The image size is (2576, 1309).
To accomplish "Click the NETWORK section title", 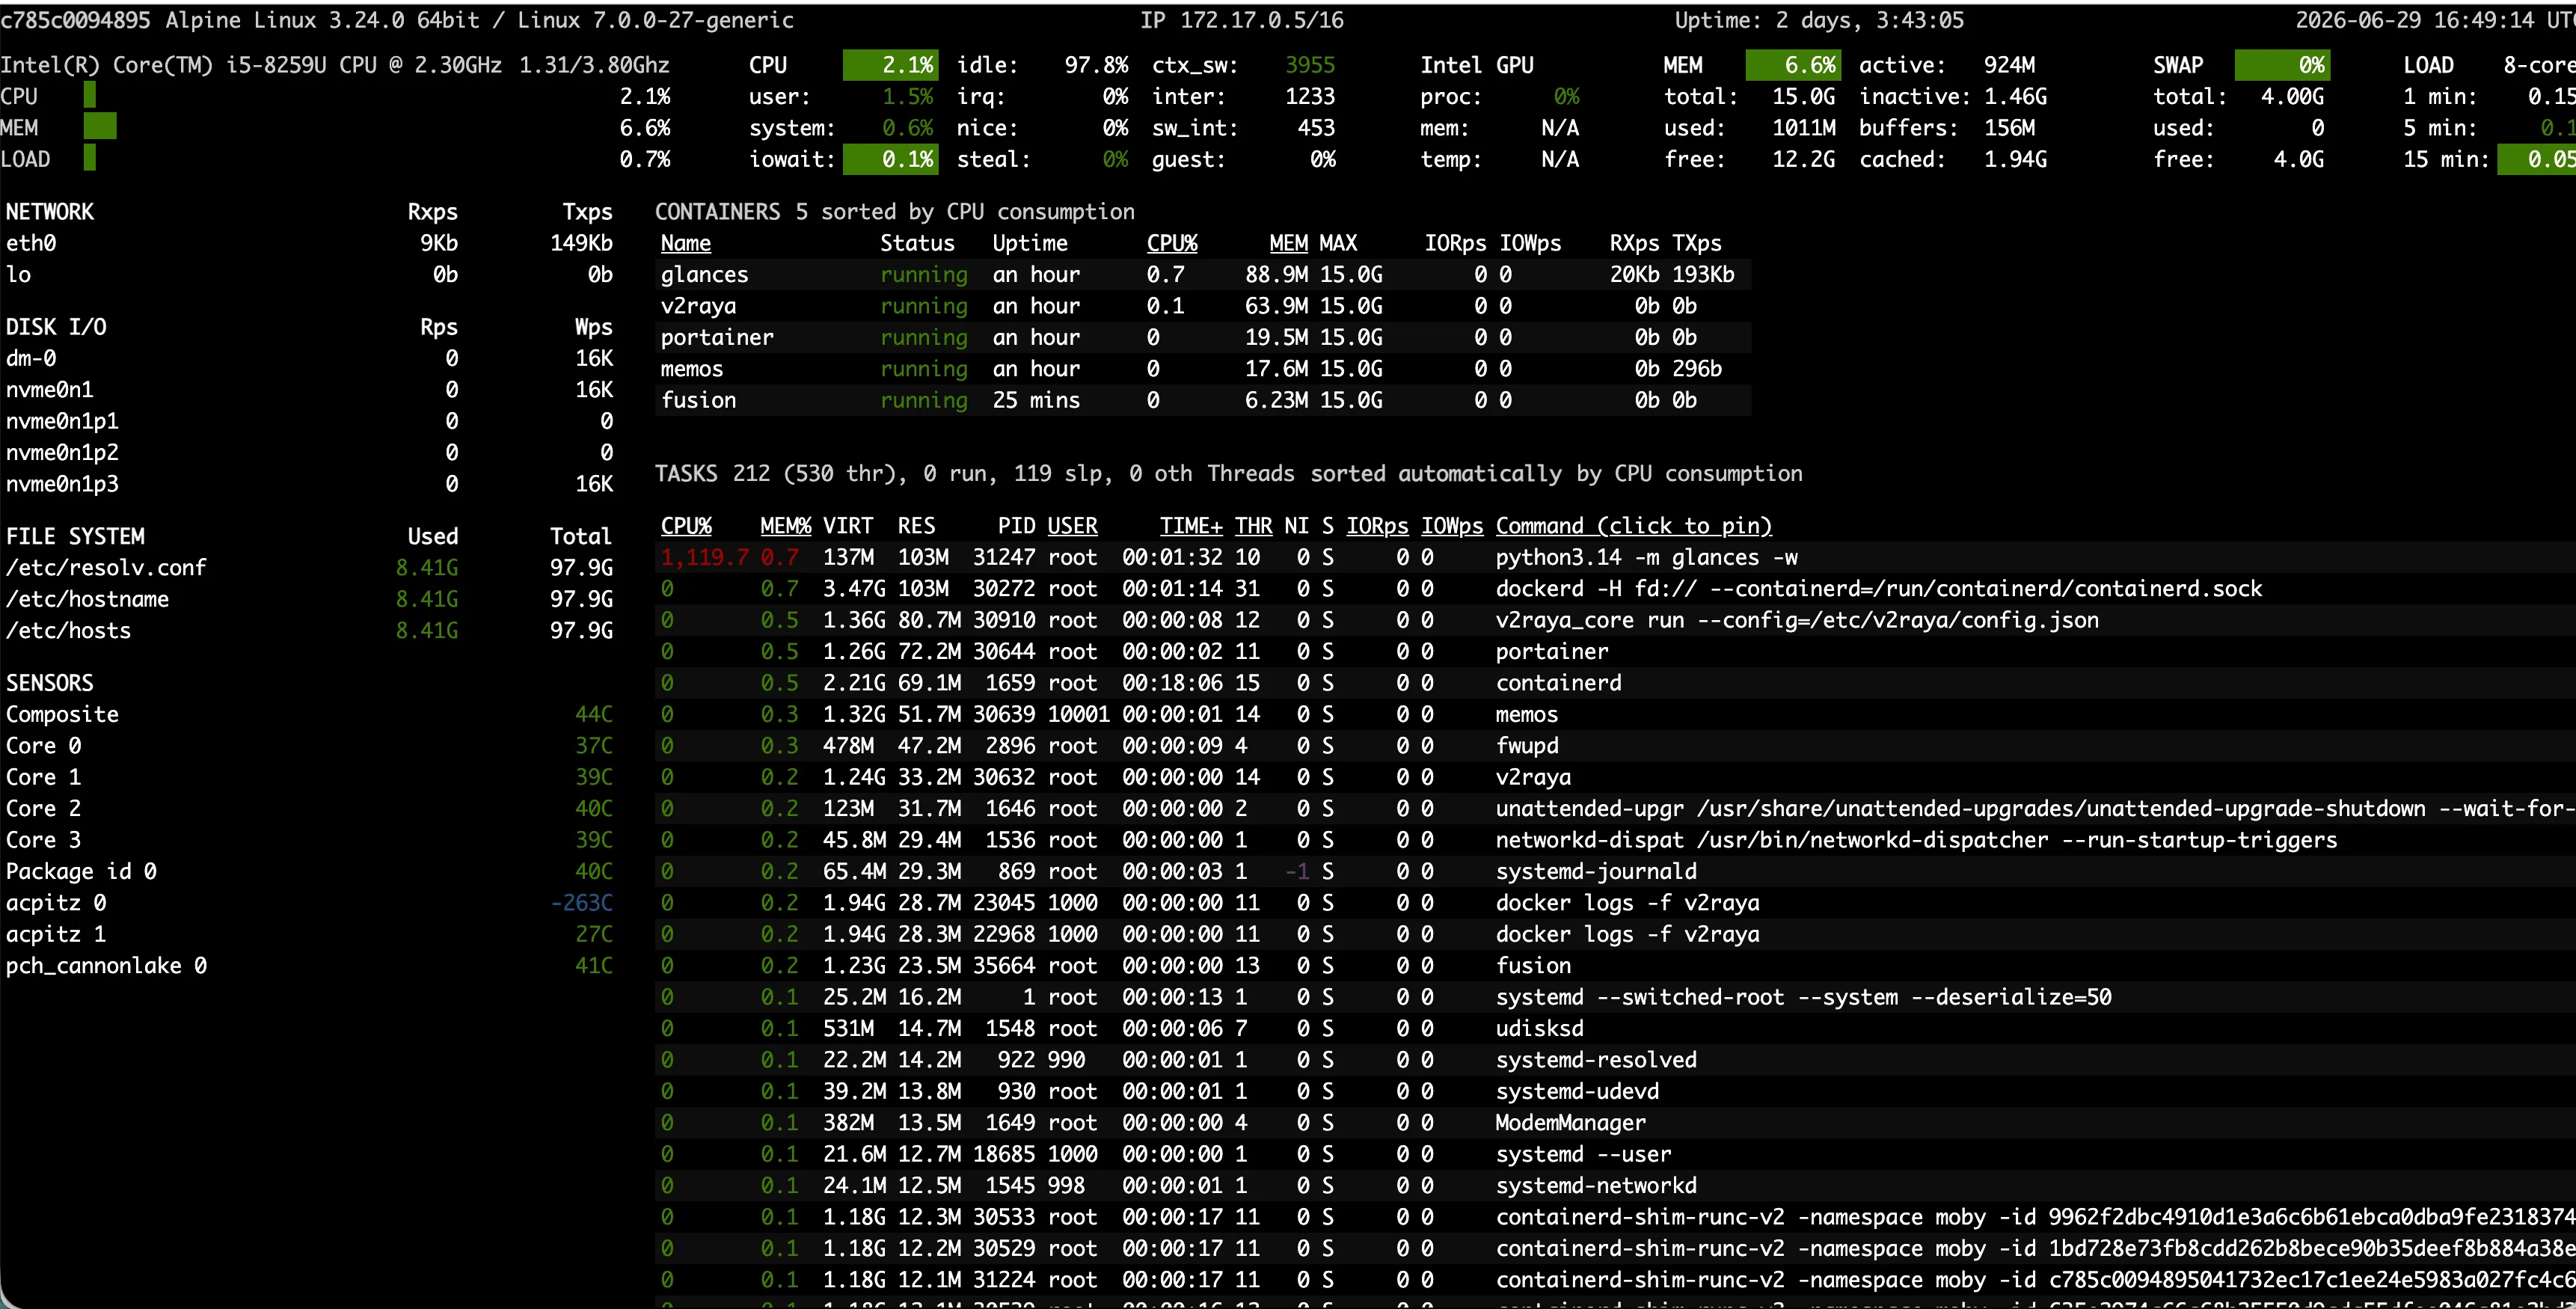I will pyautogui.click(x=50, y=212).
